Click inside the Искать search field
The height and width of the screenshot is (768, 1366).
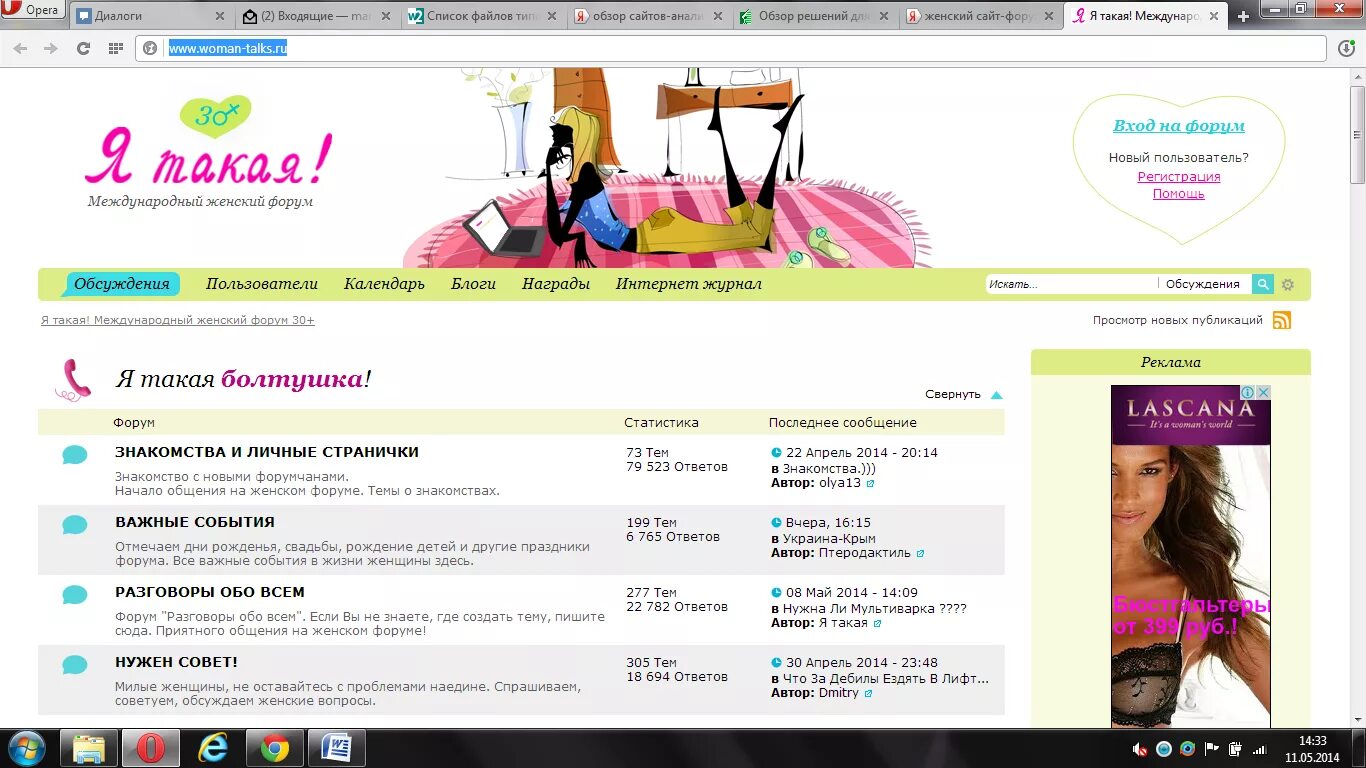[x=1070, y=284]
